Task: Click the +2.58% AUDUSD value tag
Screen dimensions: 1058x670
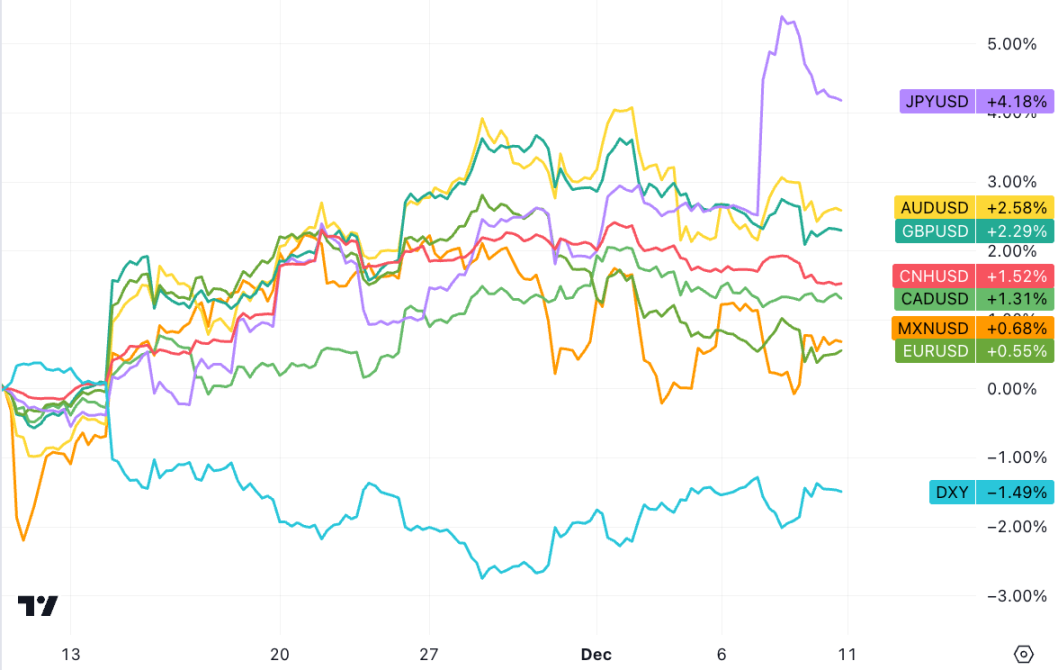Action: [1016, 208]
